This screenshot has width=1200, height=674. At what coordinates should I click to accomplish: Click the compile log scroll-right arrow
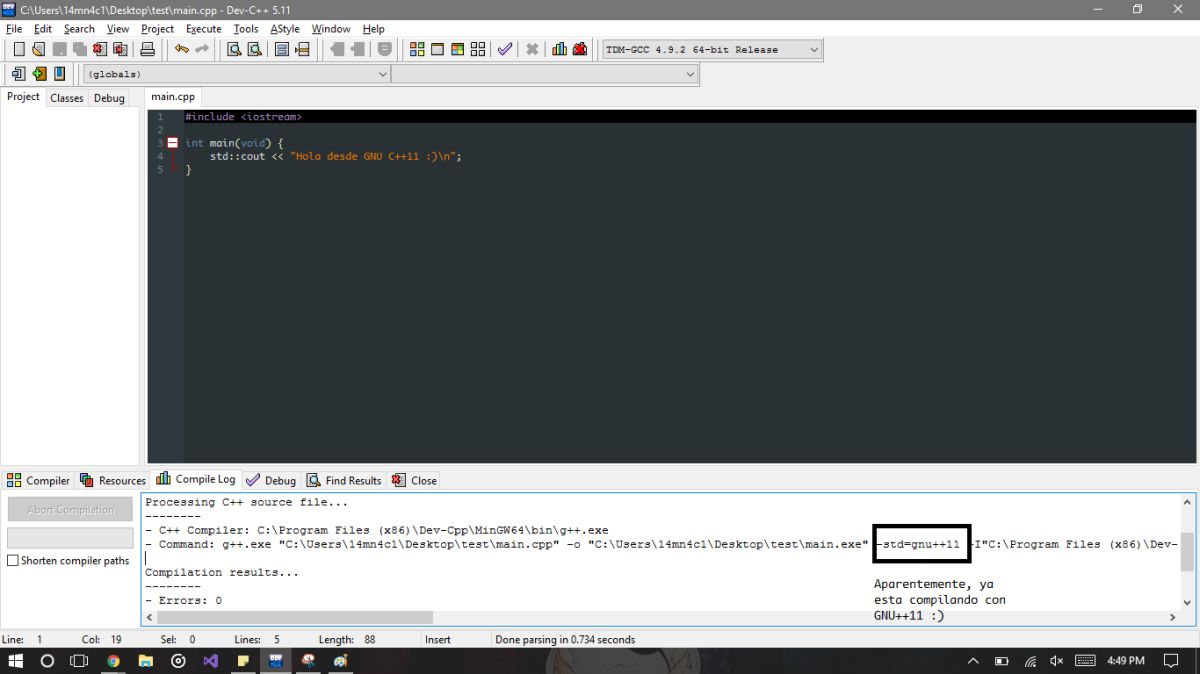[x=1174, y=617]
